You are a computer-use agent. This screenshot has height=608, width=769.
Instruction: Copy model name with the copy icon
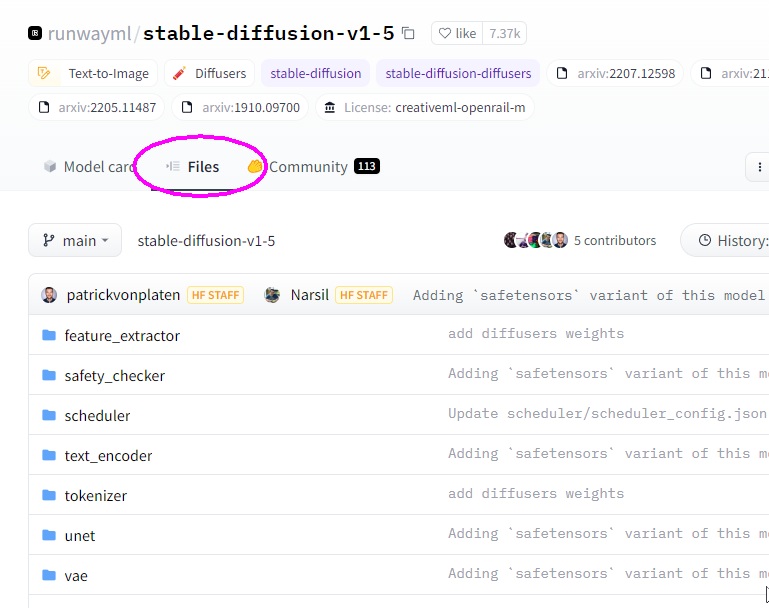408,33
